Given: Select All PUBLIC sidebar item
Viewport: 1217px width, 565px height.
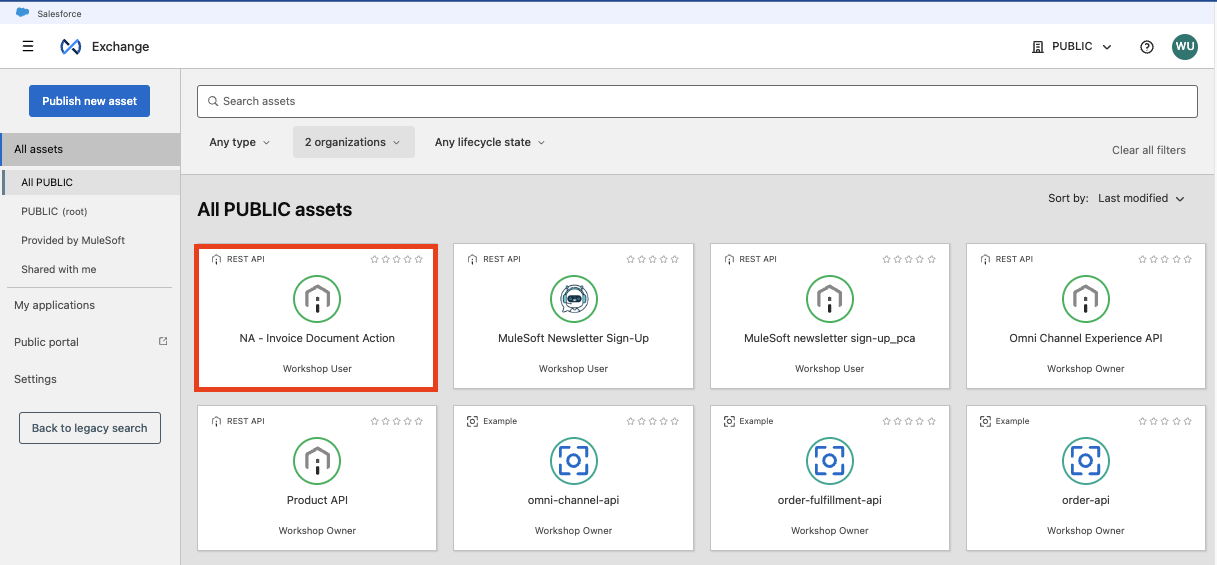Looking at the screenshot, I should (x=90, y=182).
